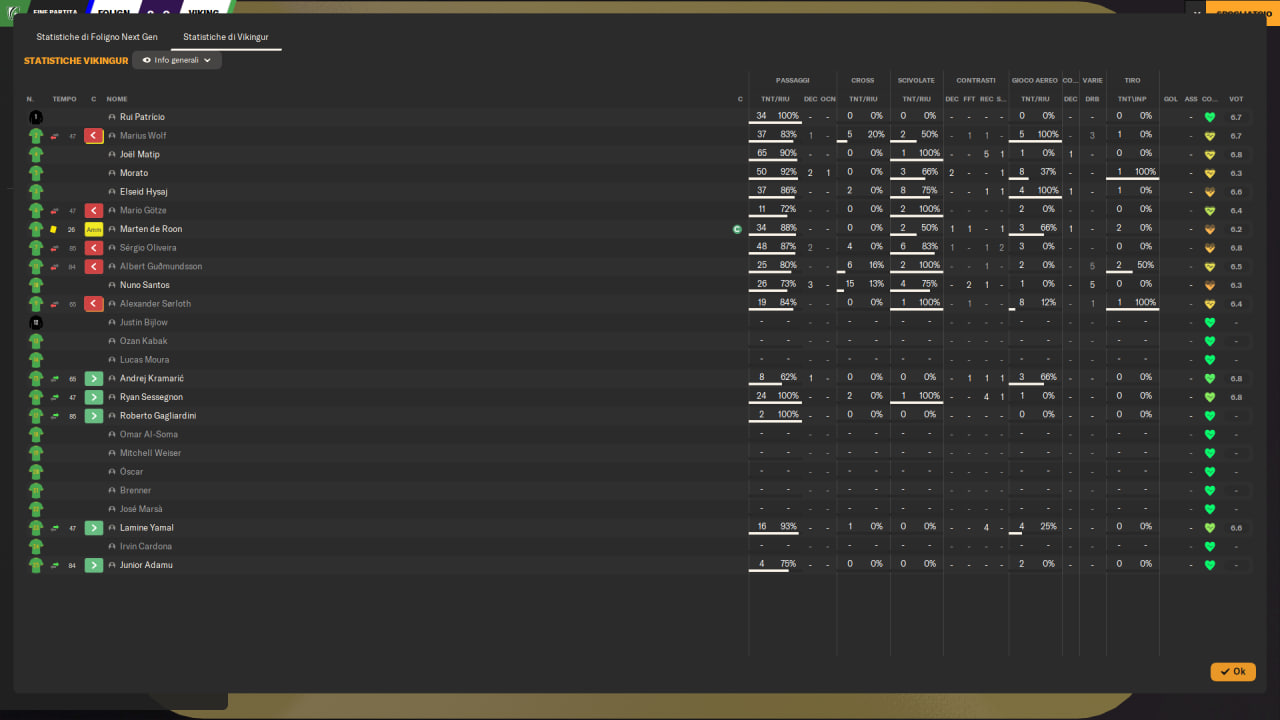Click the green substituted-on badge beside Lamine Yamal

94,528
